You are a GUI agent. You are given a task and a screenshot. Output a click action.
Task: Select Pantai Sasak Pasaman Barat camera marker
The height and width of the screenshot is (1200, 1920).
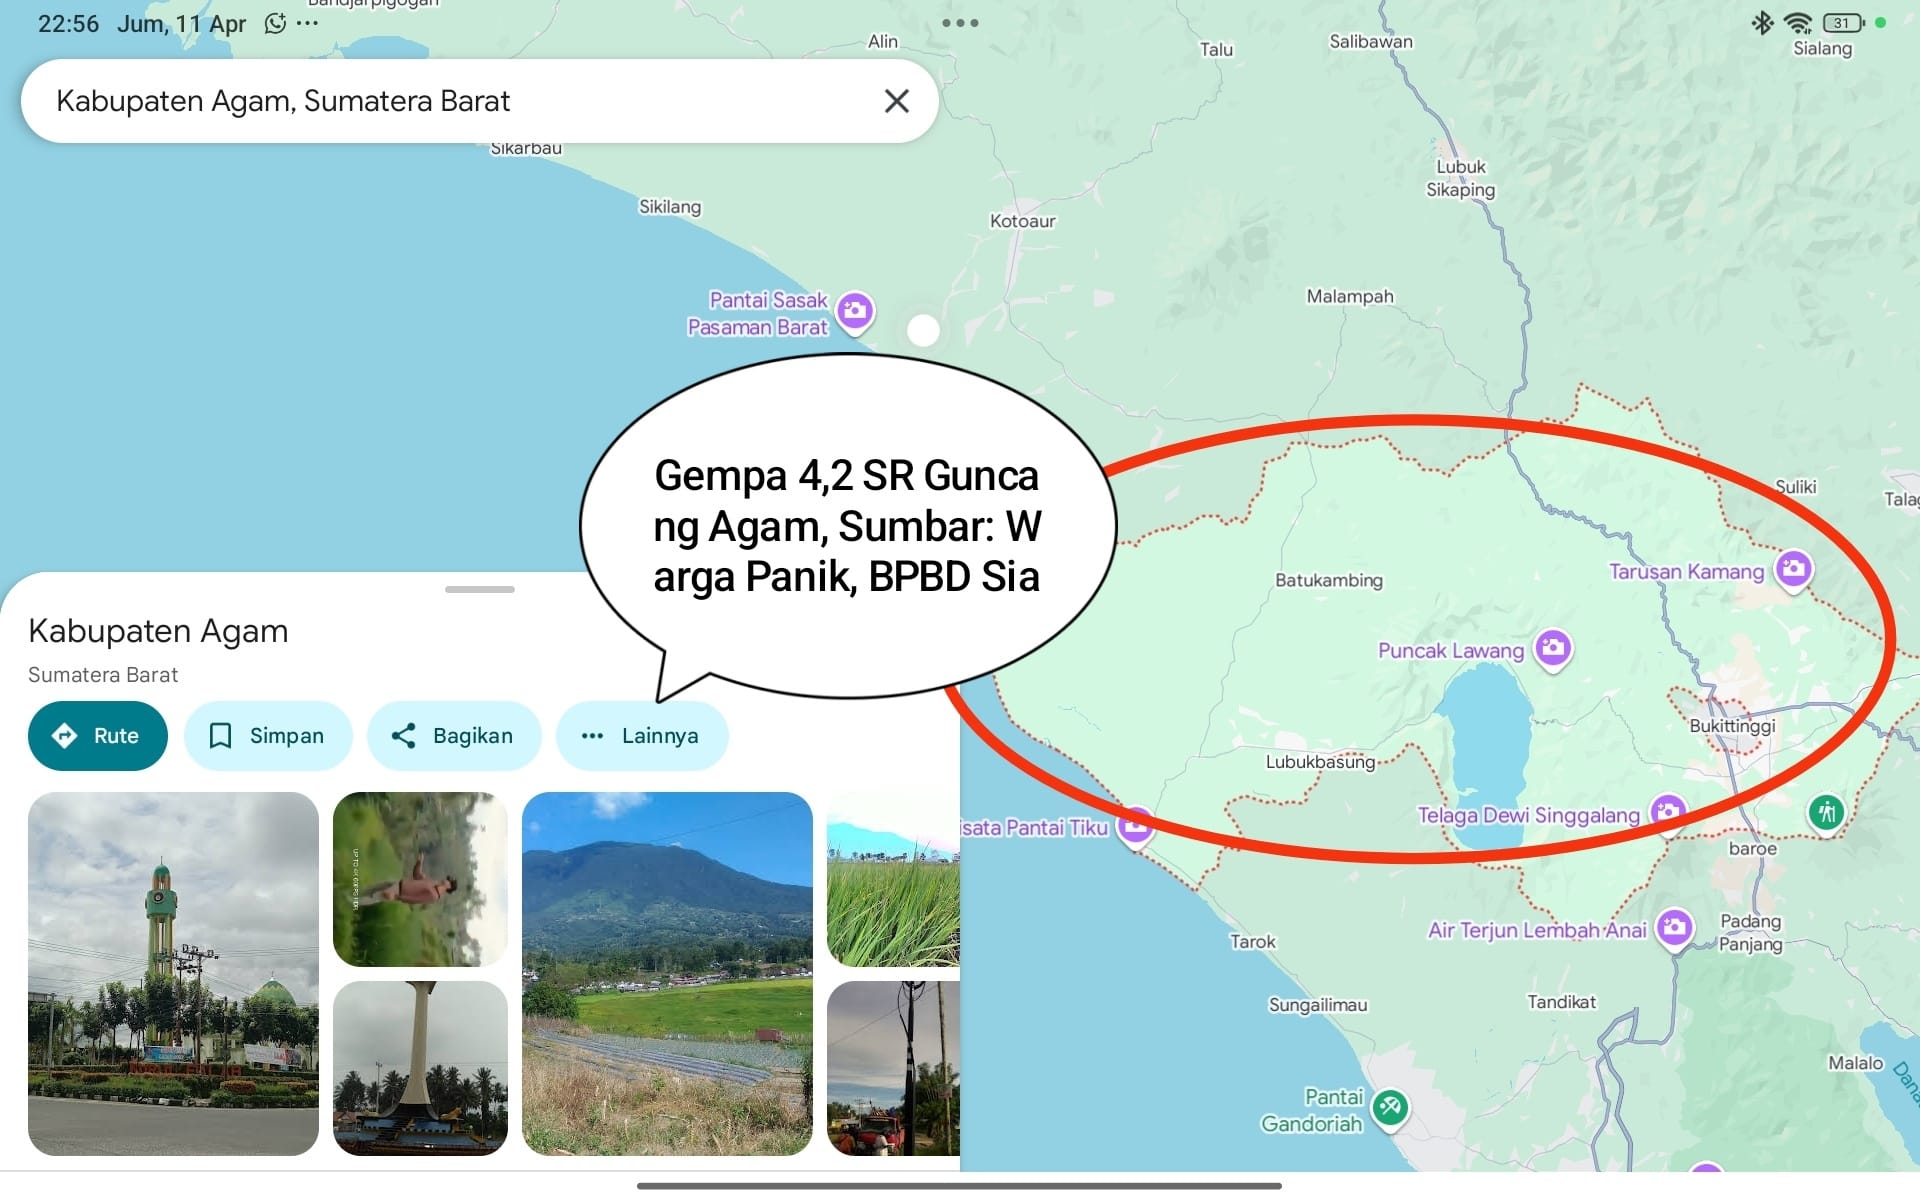pos(855,312)
